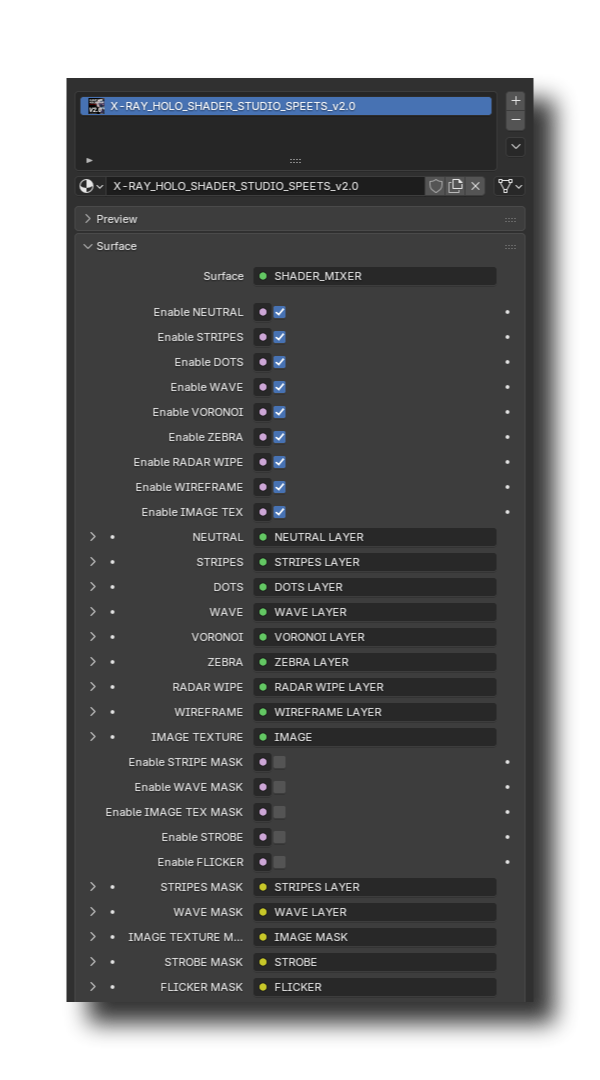The width and height of the screenshot is (600, 1080).
Task: Click the add material slot plus icon
Action: coord(515,101)
